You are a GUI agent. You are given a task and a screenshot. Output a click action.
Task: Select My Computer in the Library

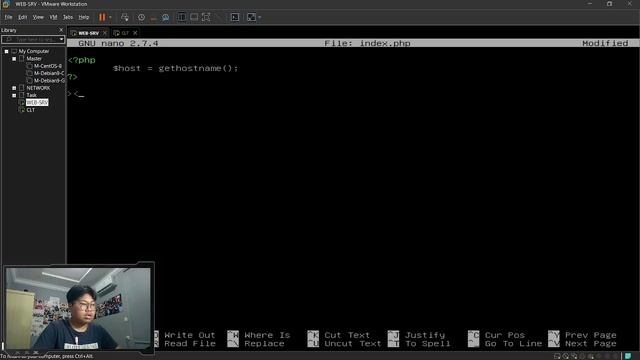[x=33, y=51]
